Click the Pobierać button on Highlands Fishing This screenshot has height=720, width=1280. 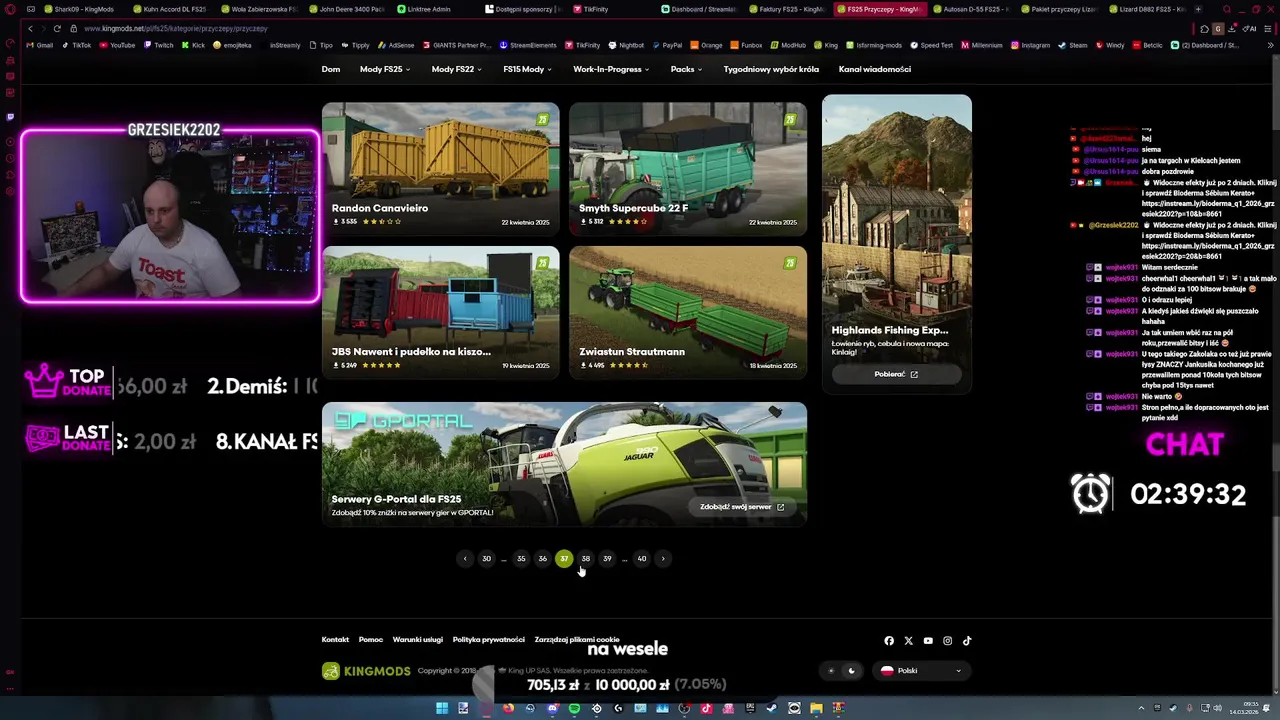(896, 374)
